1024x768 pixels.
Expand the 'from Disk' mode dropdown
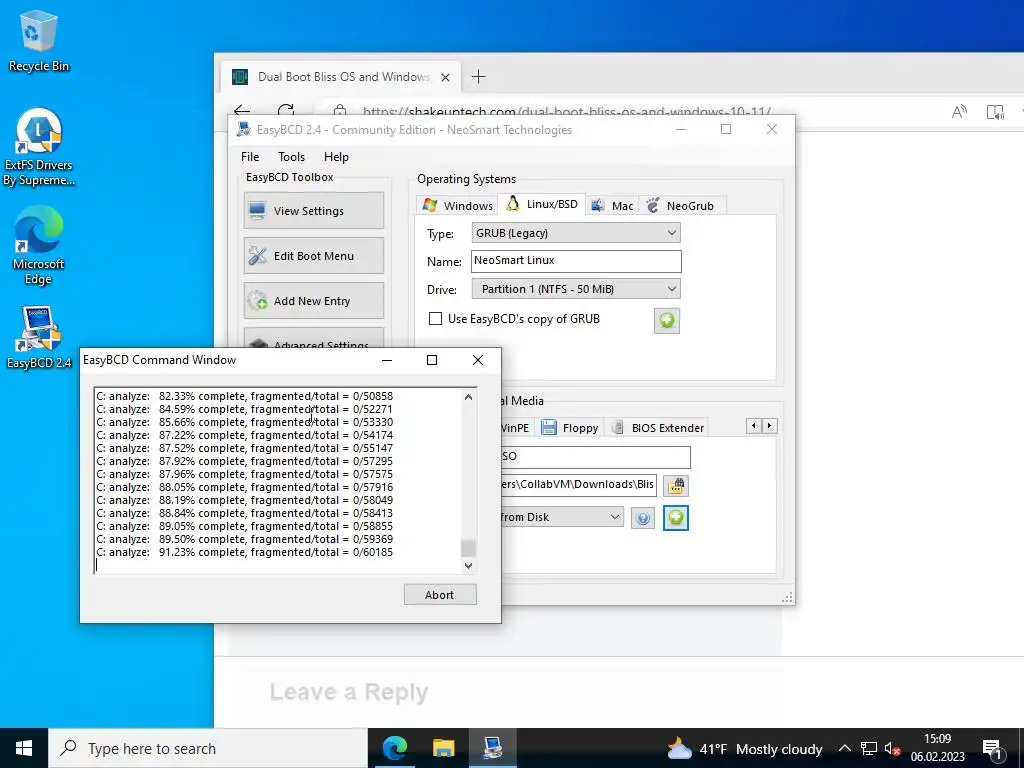[562, 517]
